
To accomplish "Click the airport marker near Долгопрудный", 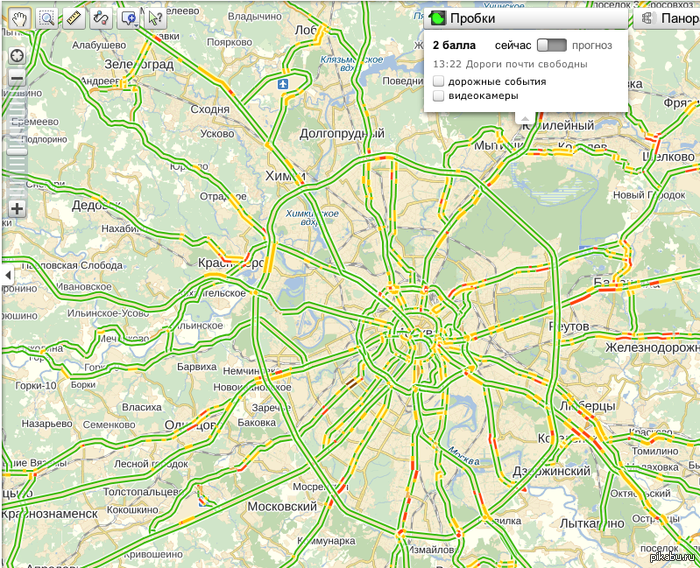I will coord(285,84).
